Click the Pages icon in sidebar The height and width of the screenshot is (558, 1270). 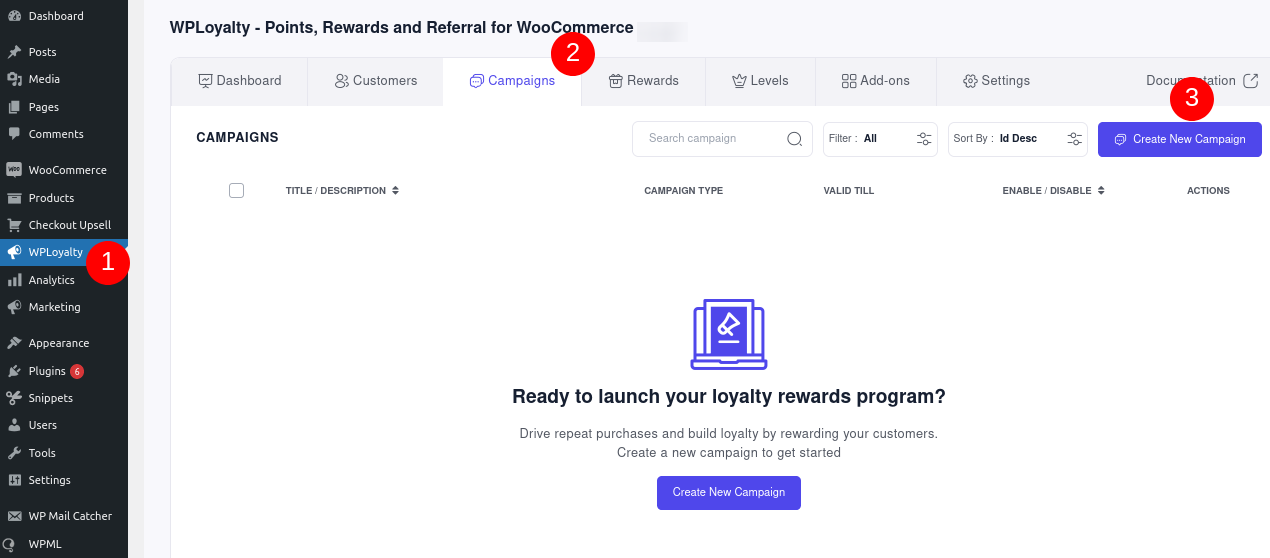(x=14, y=107)
